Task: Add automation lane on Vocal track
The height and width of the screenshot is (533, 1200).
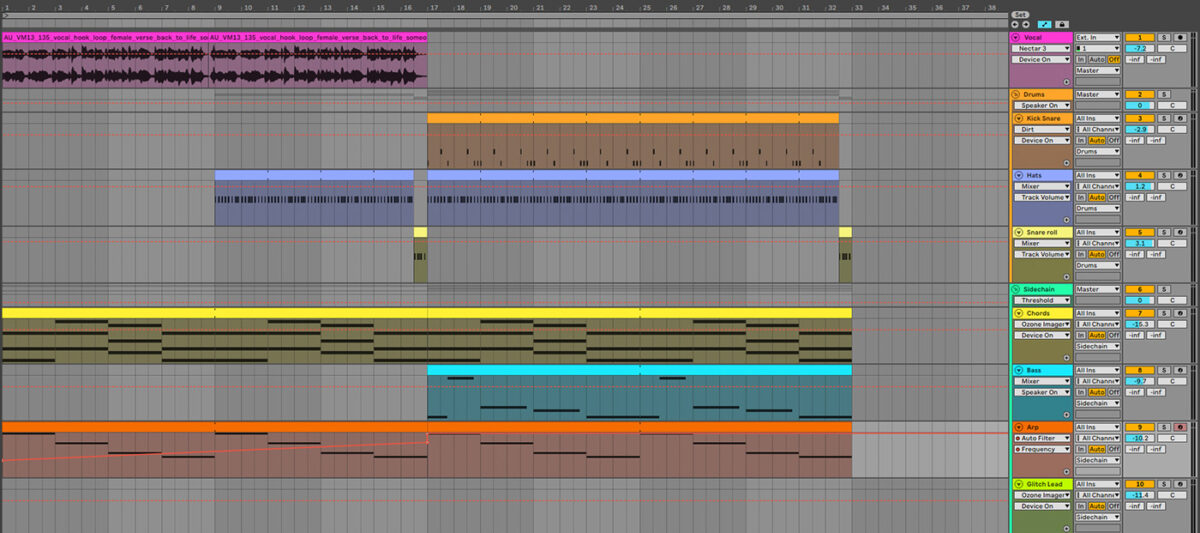Action: (x=1066, y=82)
